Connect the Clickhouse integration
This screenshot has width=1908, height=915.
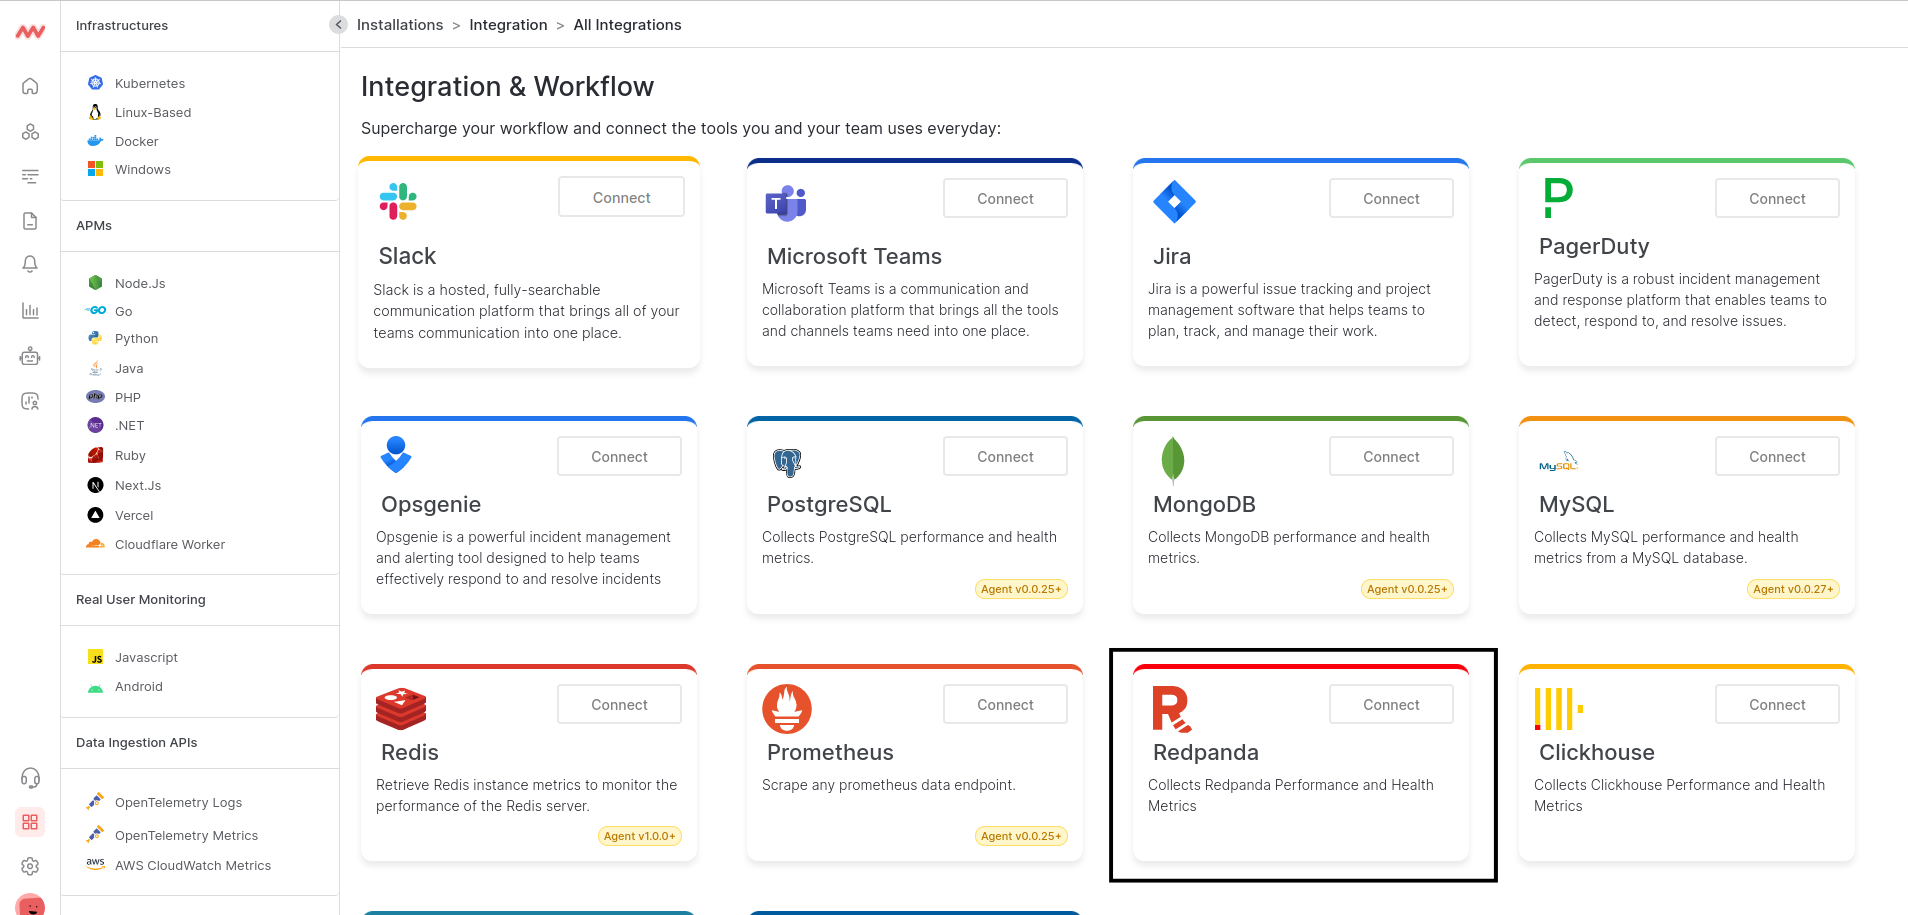point(1777,705)
